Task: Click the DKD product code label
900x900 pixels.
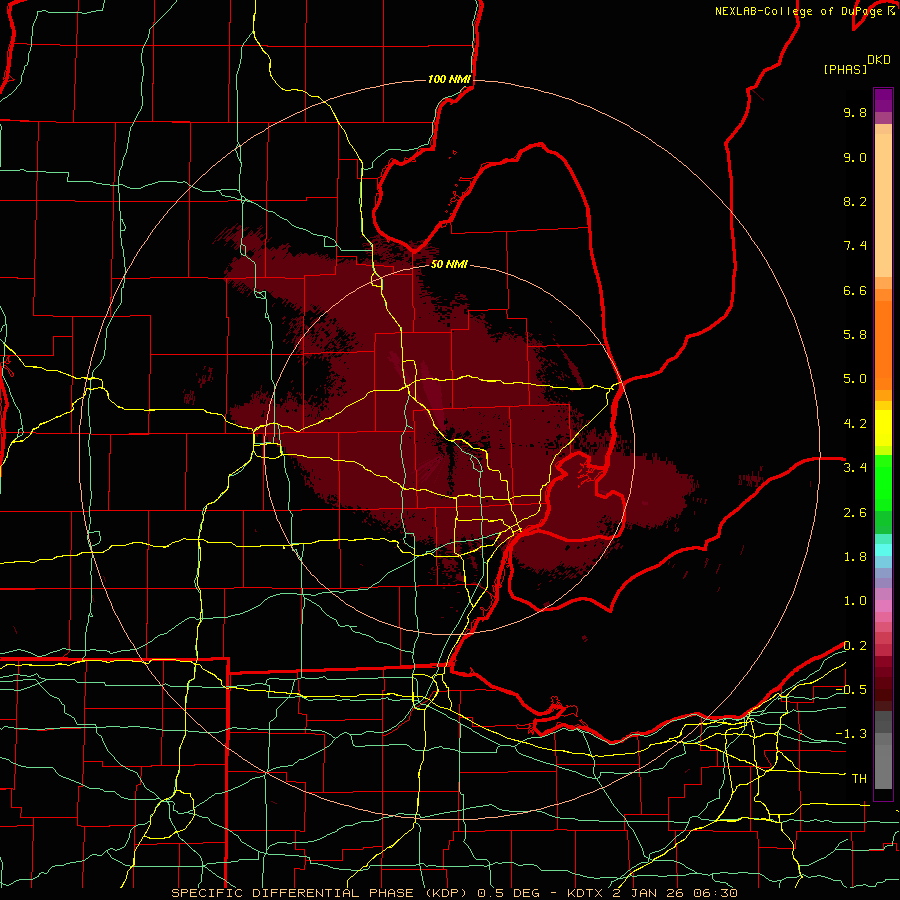Action: [x=879, y=59]
